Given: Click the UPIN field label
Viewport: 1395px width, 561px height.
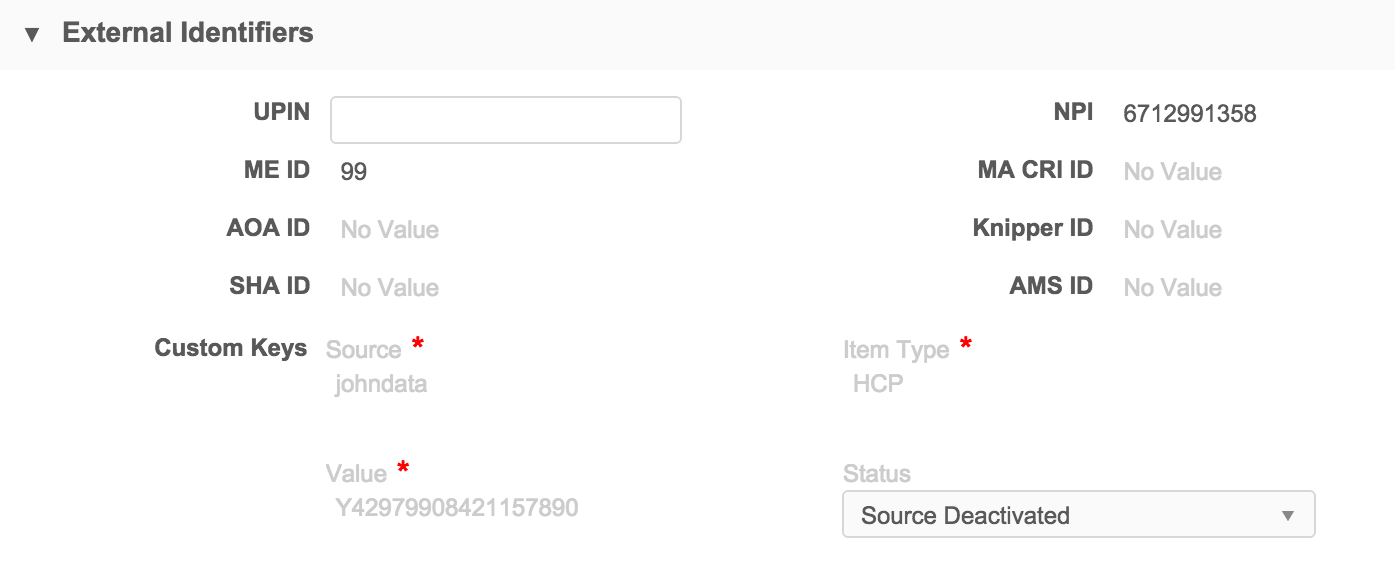Looking at the screenshot, I should click(281, 112).
